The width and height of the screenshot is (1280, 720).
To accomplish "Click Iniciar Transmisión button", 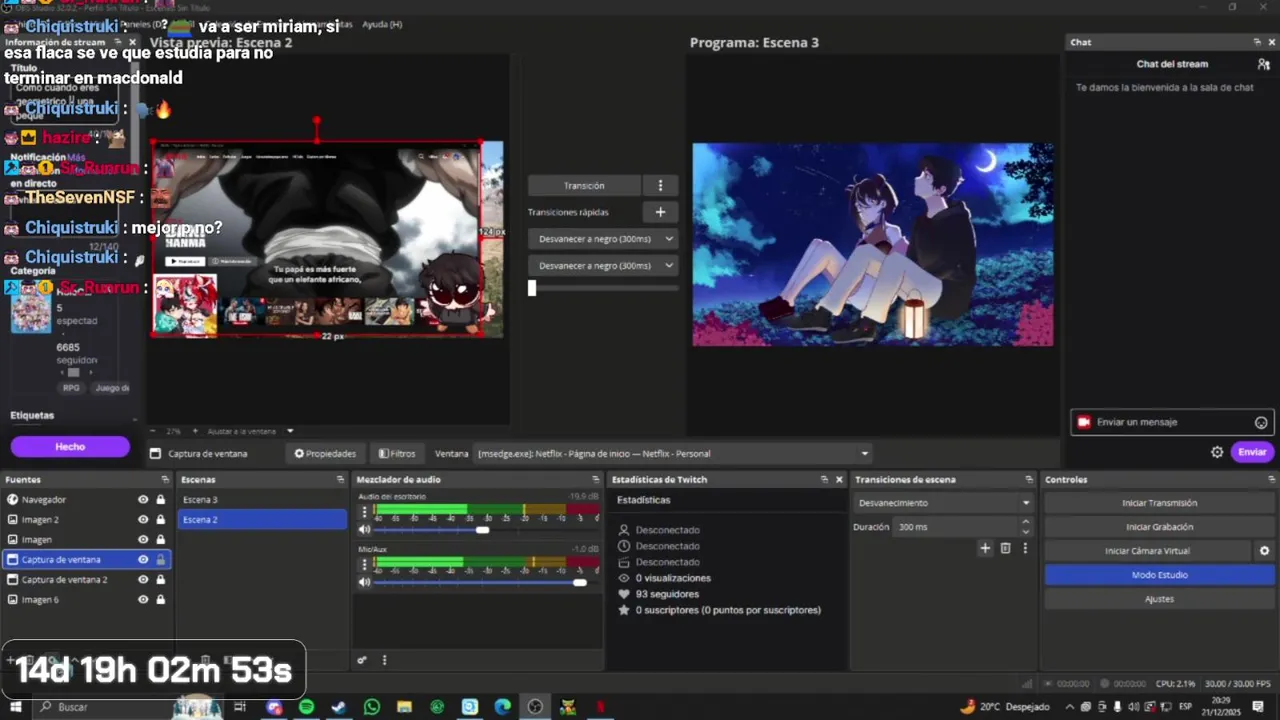I will (x=1160, y=503).
